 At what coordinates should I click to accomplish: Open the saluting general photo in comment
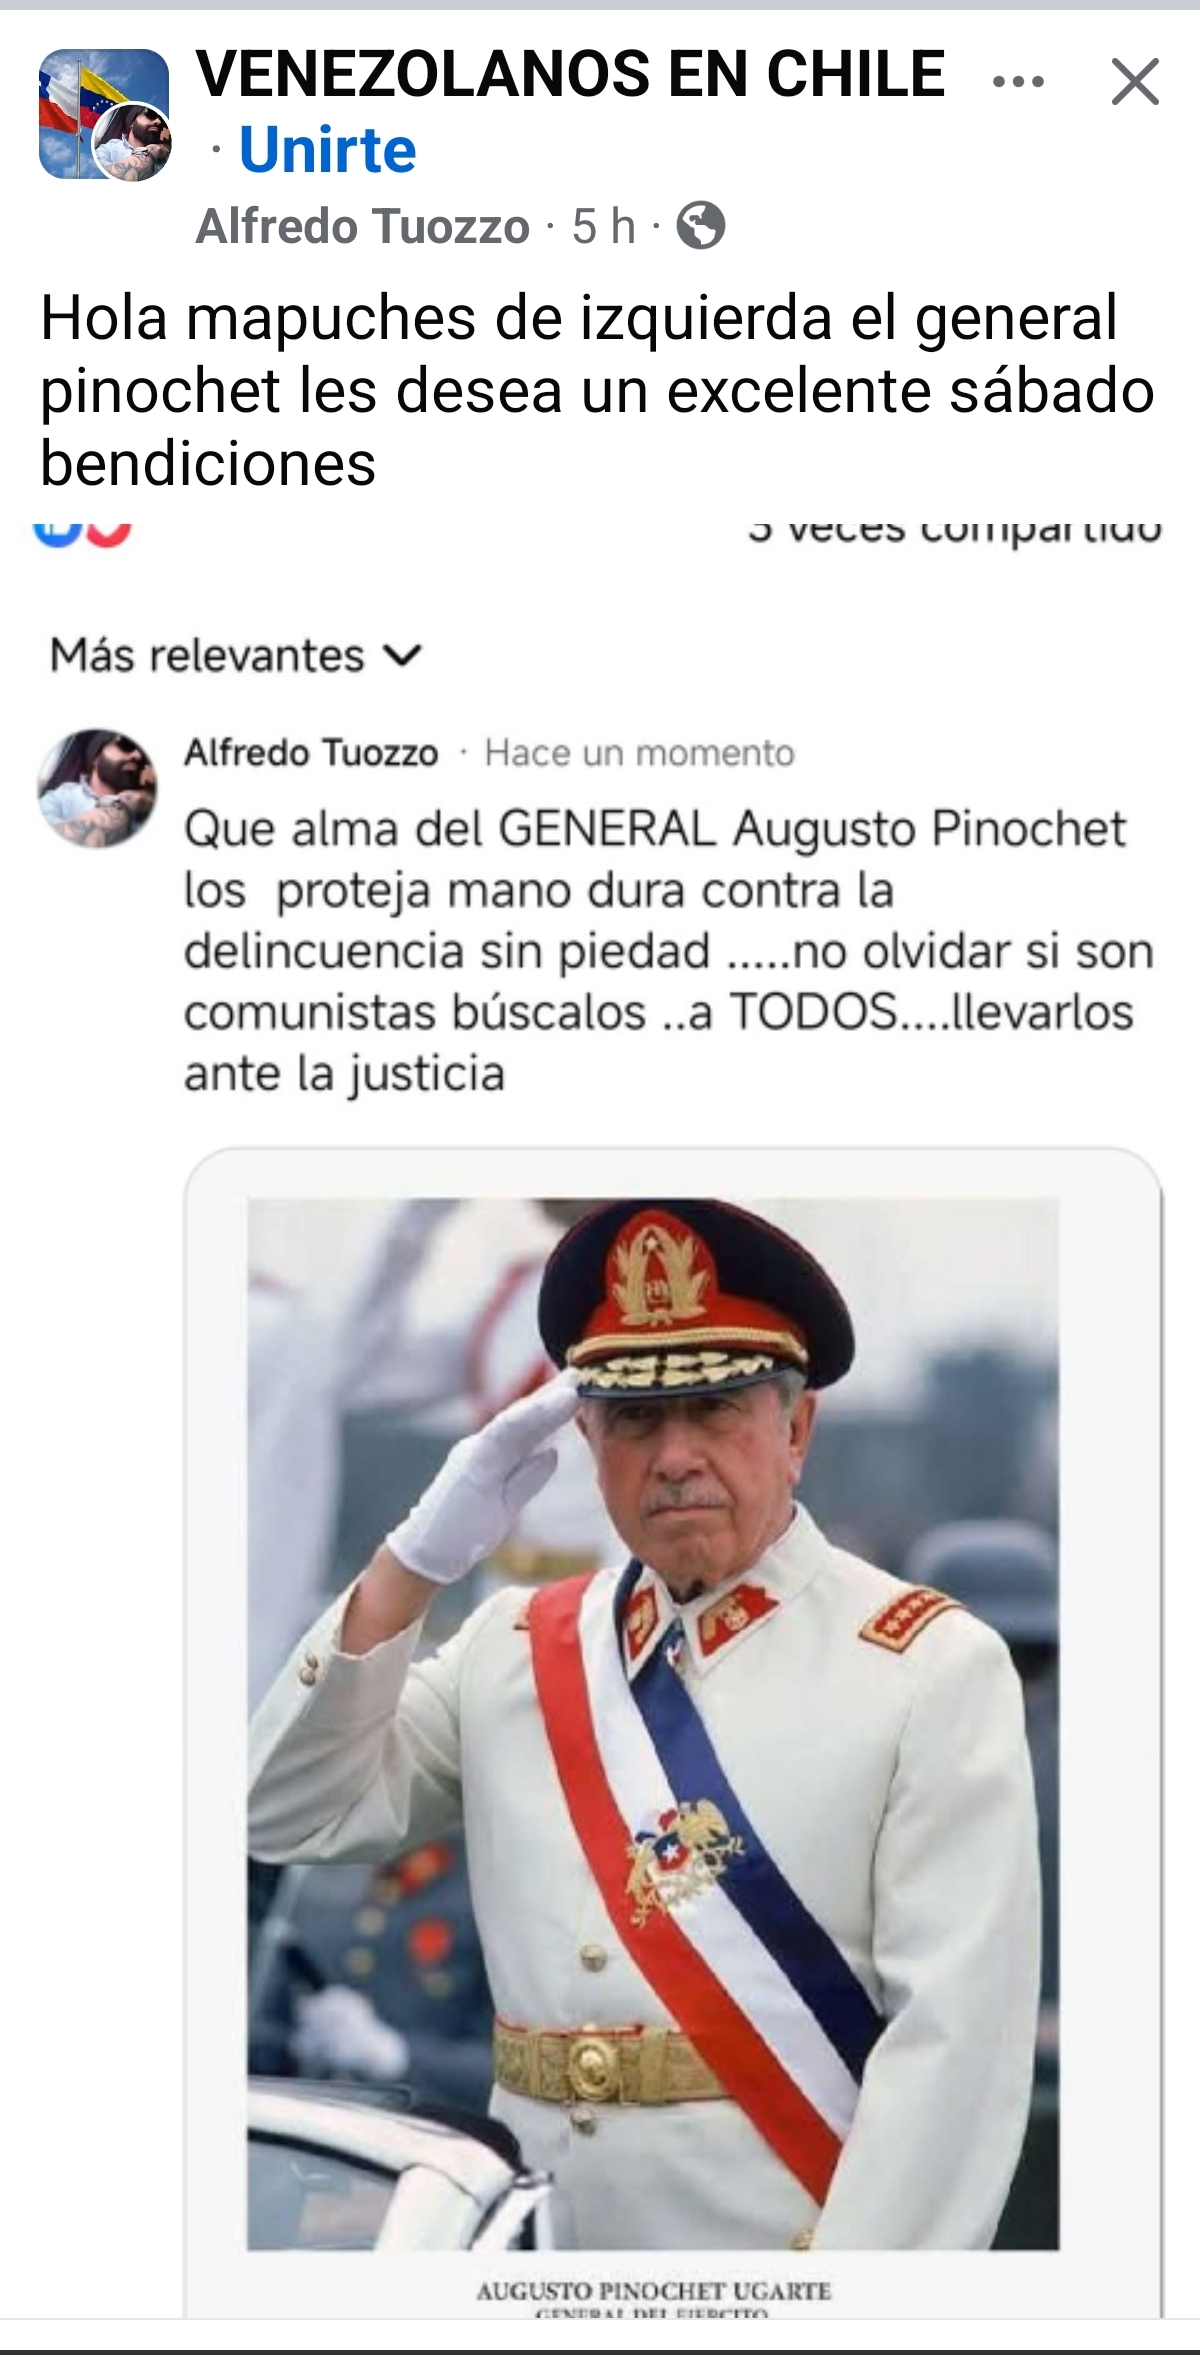pyautogui.click(x=653, y=1724)
